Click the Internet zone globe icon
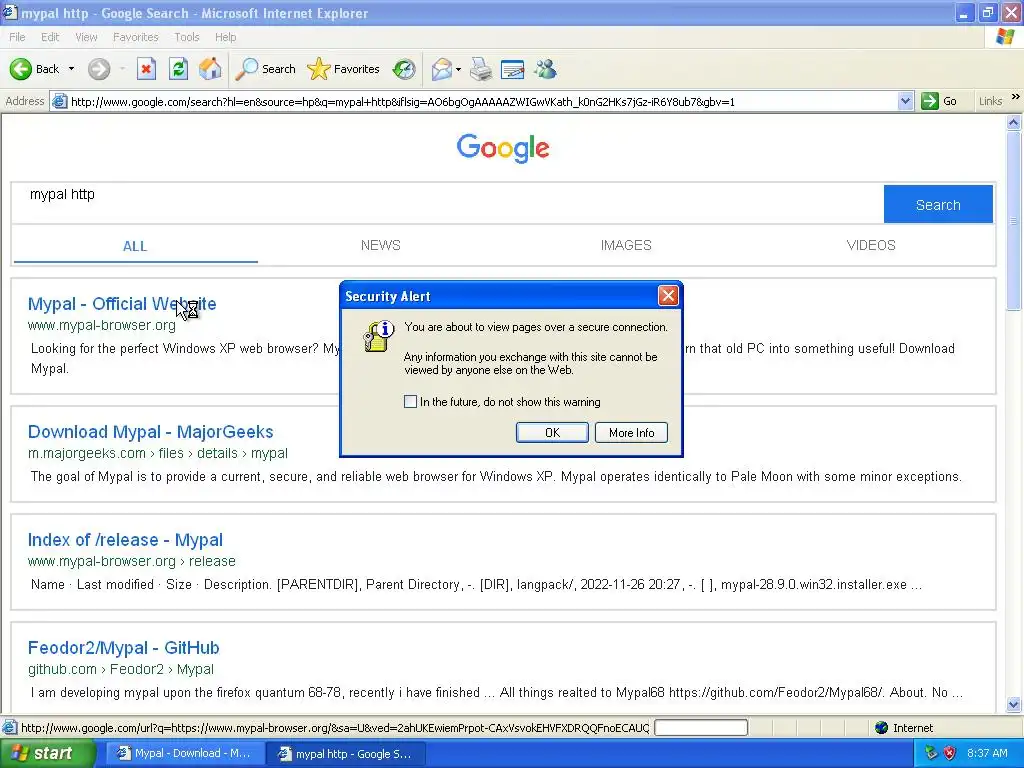This screenshot has width=1024, height=768. (882, 728)
